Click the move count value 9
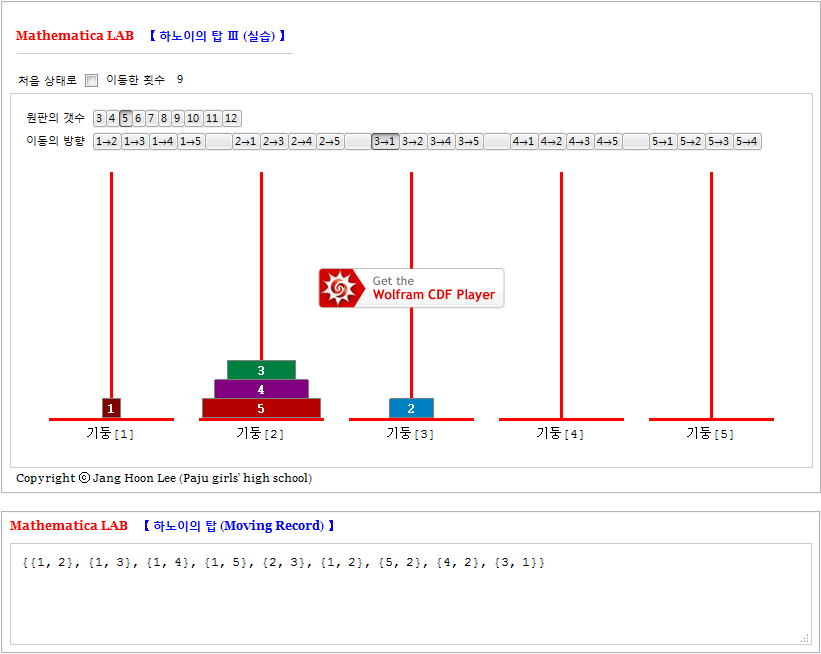Screen dimensions: 821x654 [180, 80]
